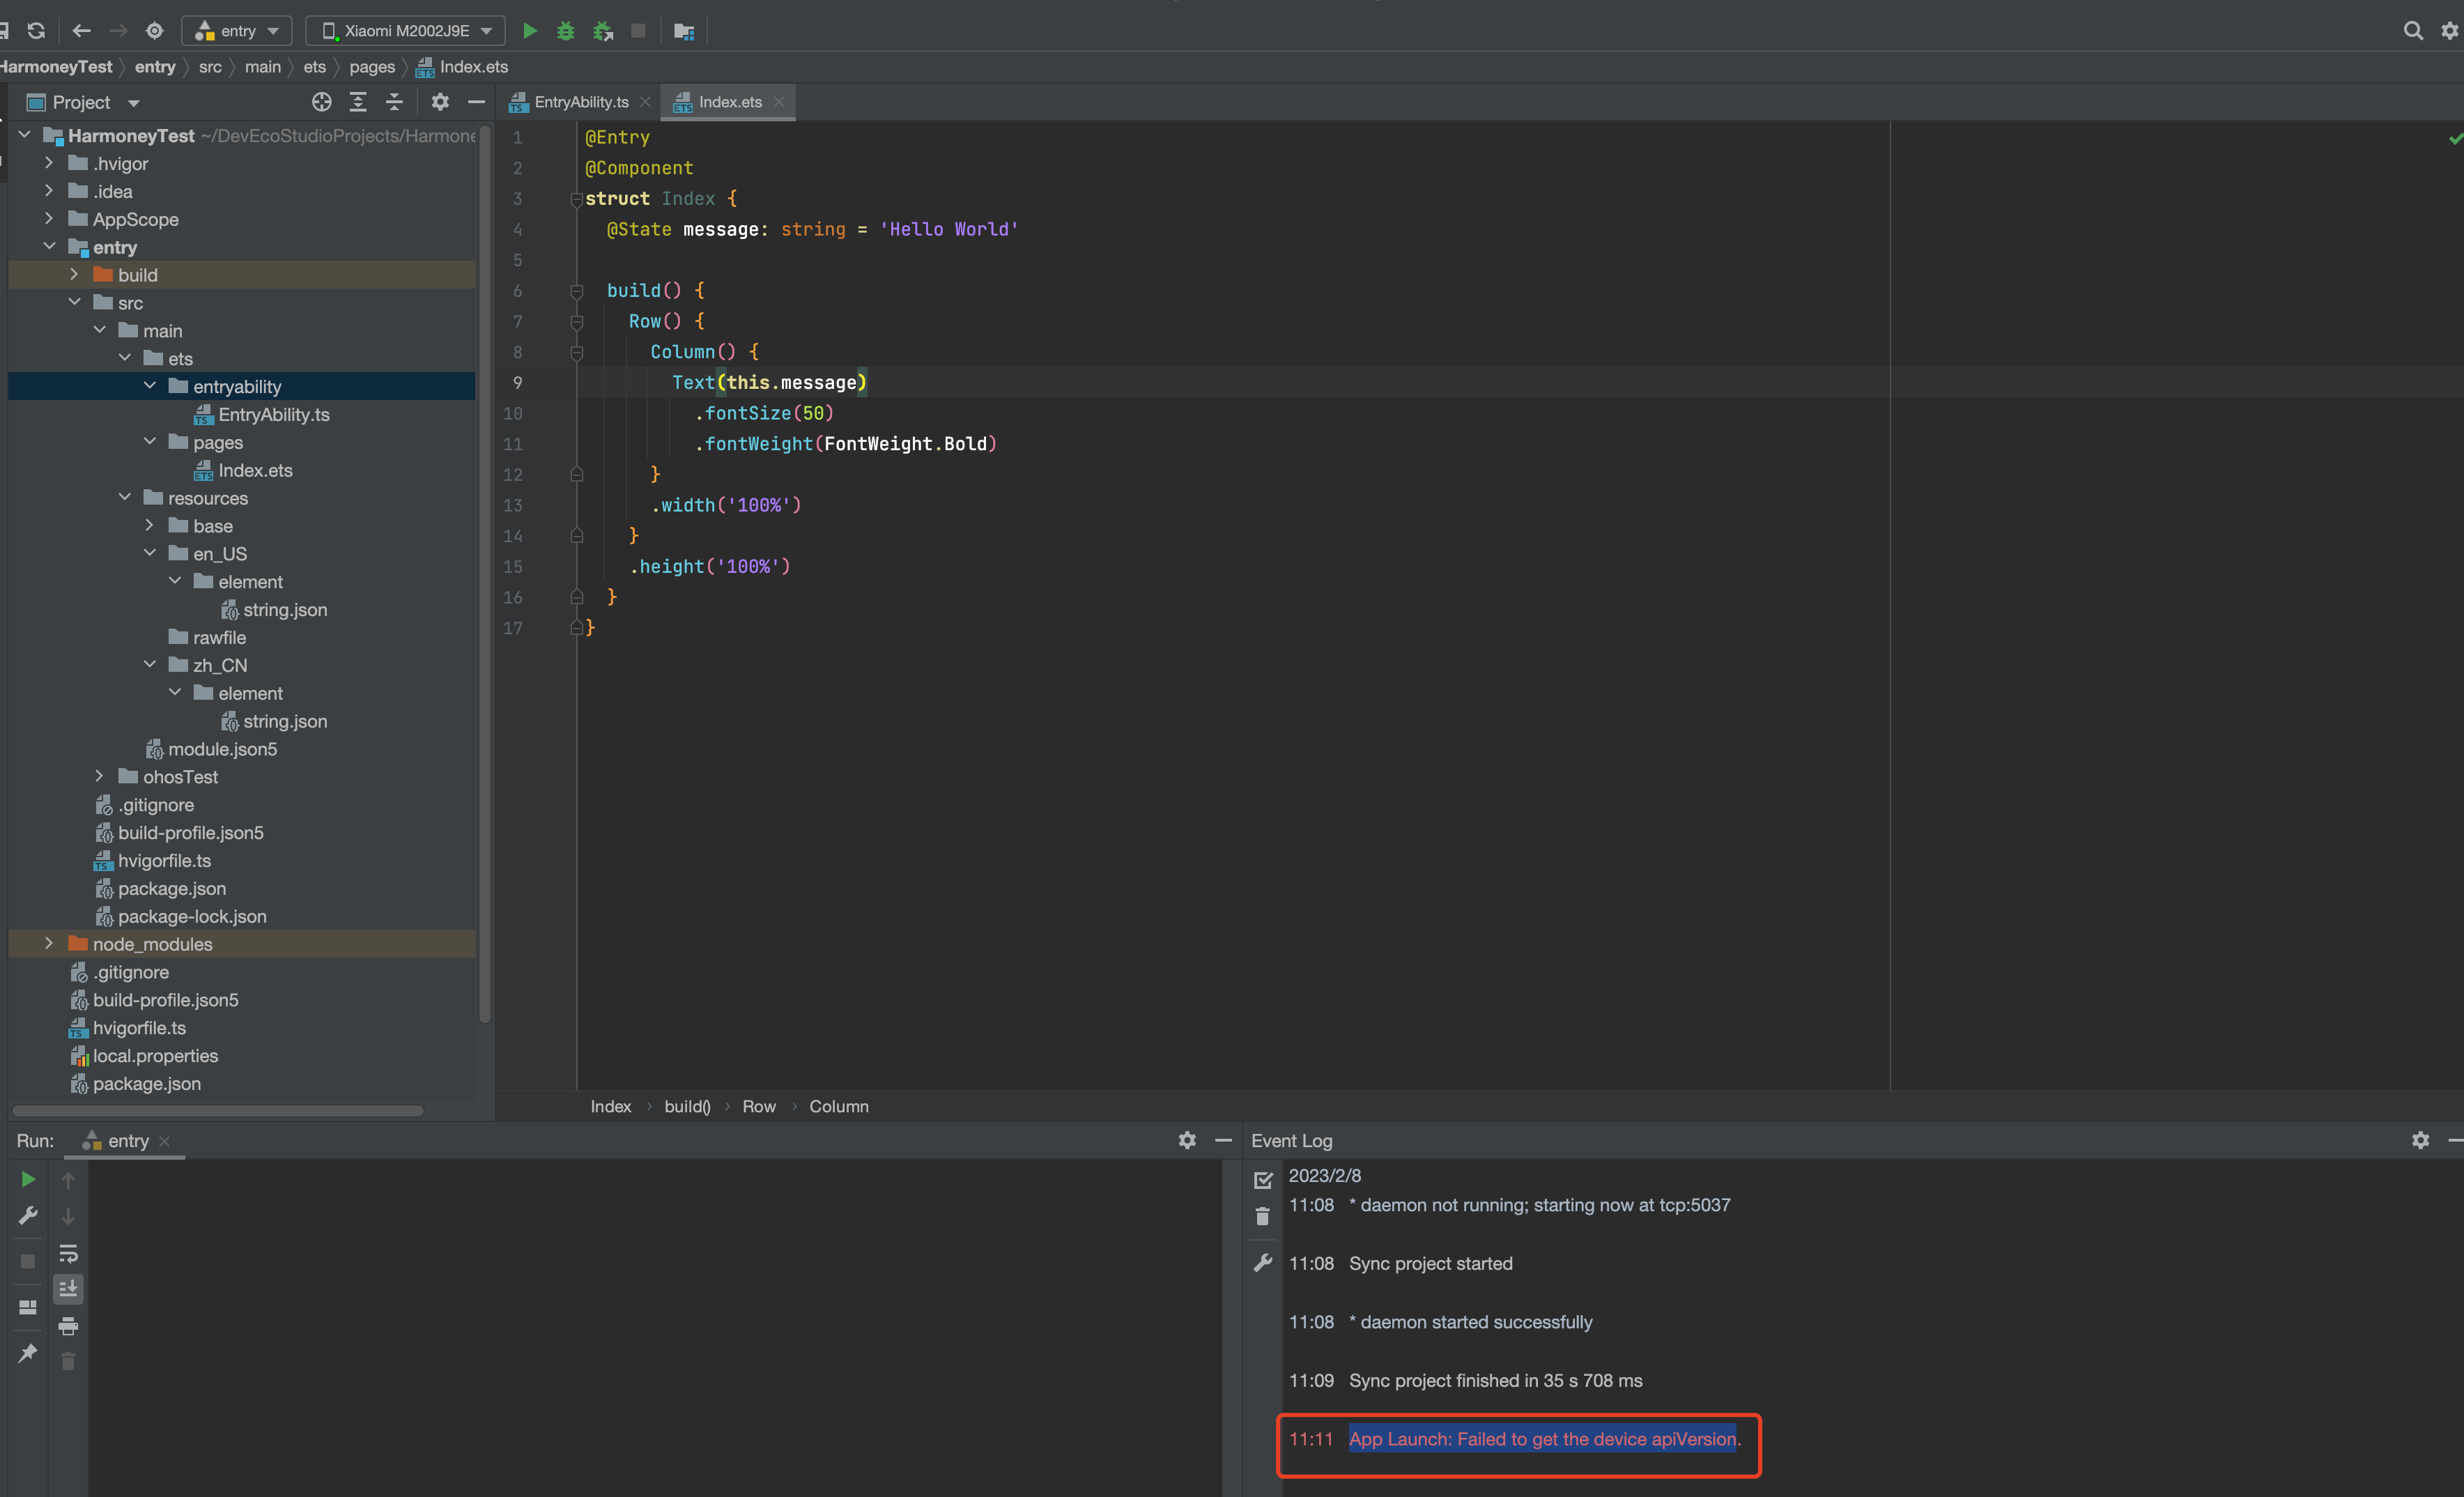Open the entry run configuration dropdown
Image resolution: width=2464 pixels, height=1497 pixels.
point(237,31)
